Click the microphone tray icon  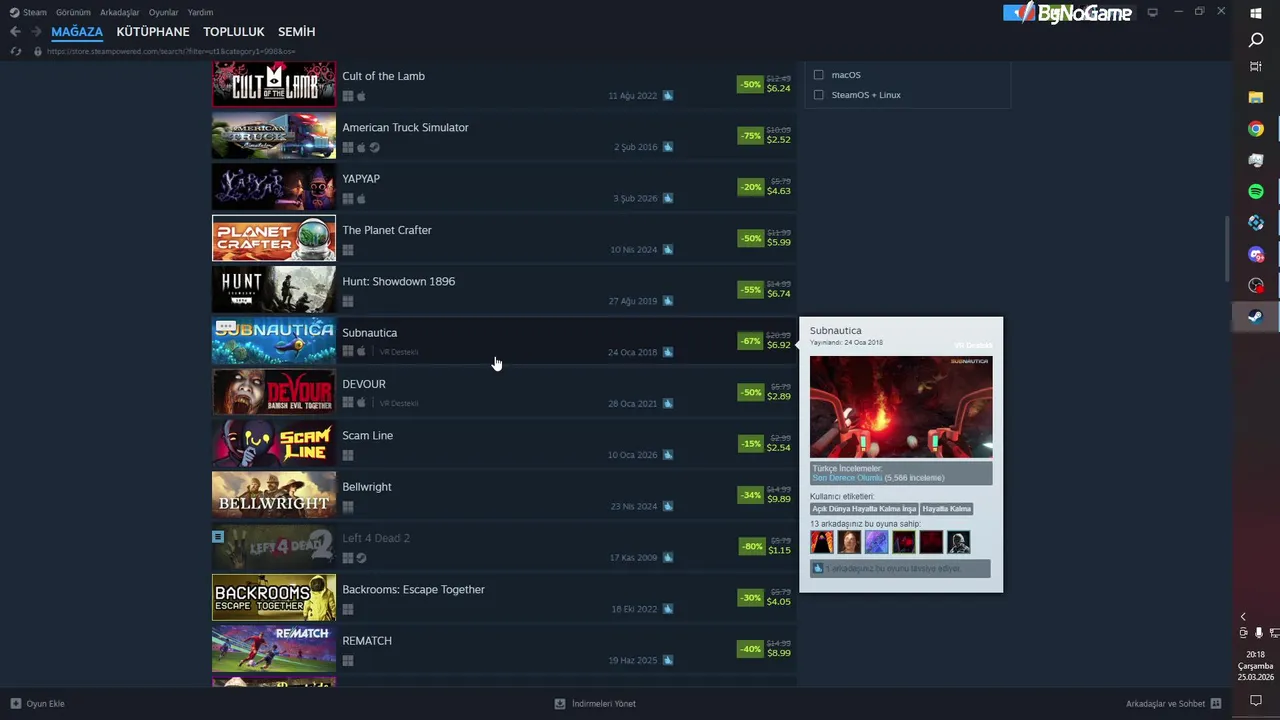pos(1258,633)
